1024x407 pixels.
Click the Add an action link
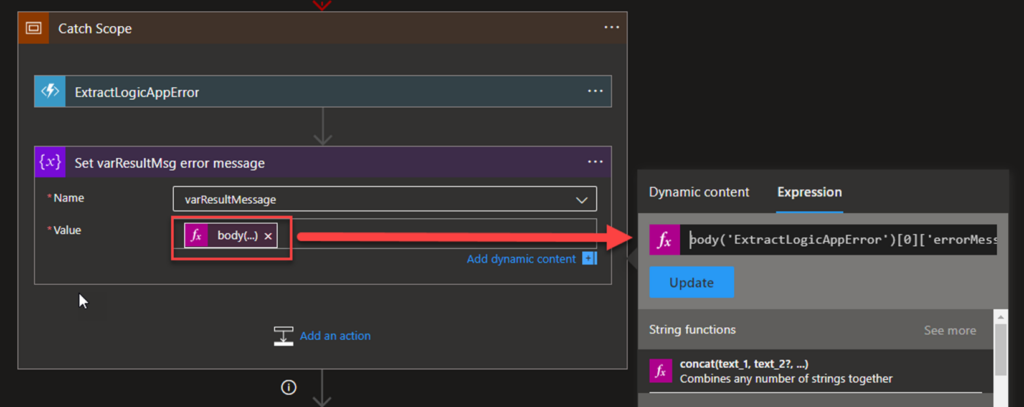click(x=335, y=336)
